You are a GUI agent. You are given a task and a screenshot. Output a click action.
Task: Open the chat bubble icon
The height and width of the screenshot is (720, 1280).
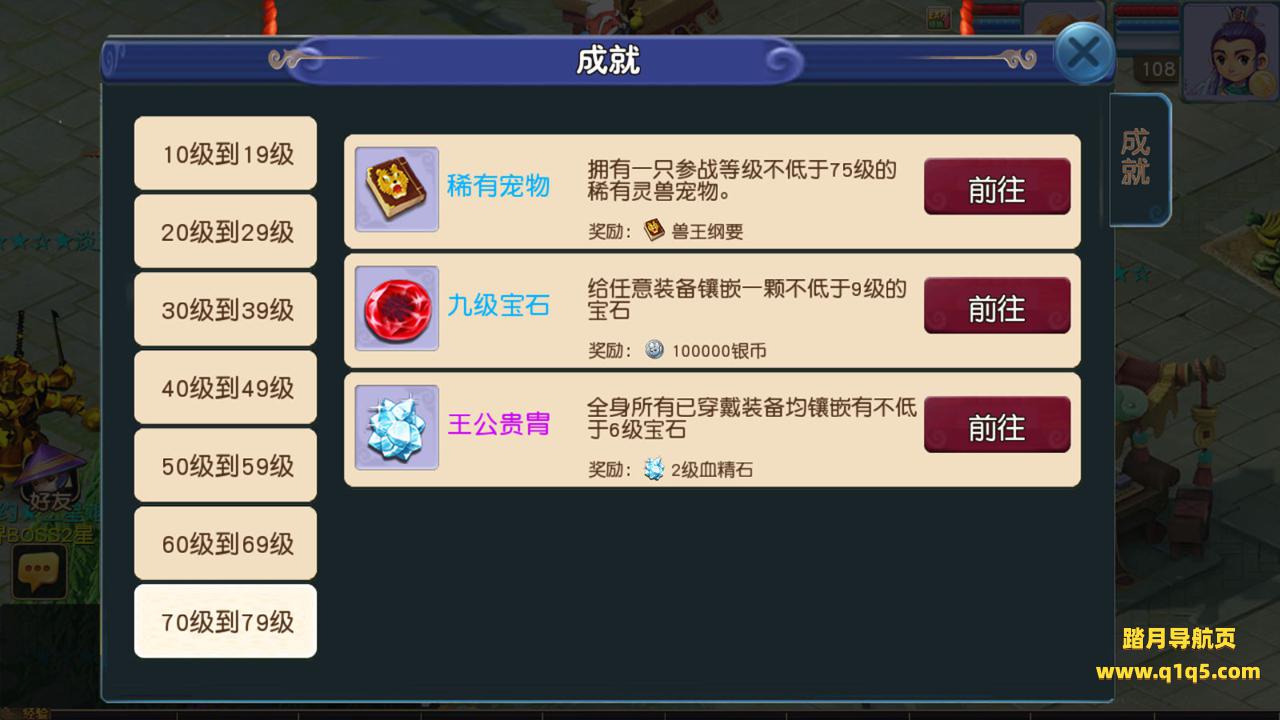pos(39,572)
